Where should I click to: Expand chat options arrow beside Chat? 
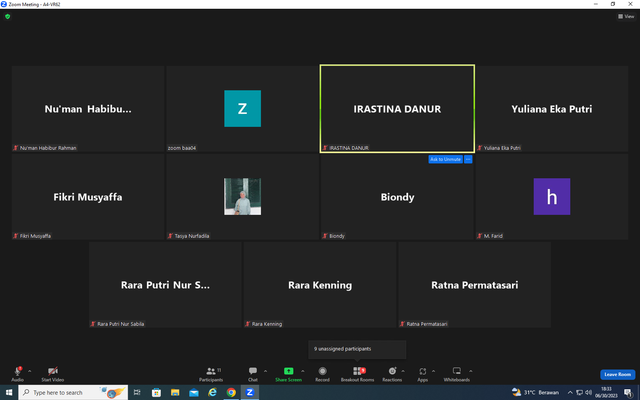pos(265,371)
